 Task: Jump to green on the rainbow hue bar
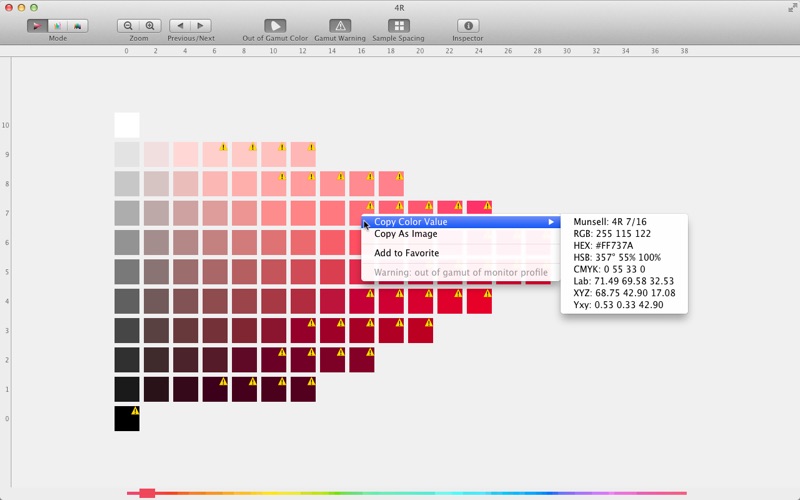(337, 493)
